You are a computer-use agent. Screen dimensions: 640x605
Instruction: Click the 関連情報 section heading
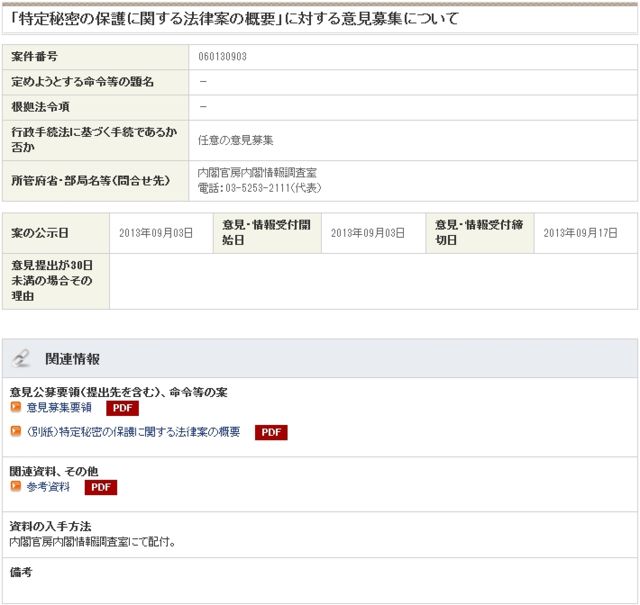[x=72, y=359]
